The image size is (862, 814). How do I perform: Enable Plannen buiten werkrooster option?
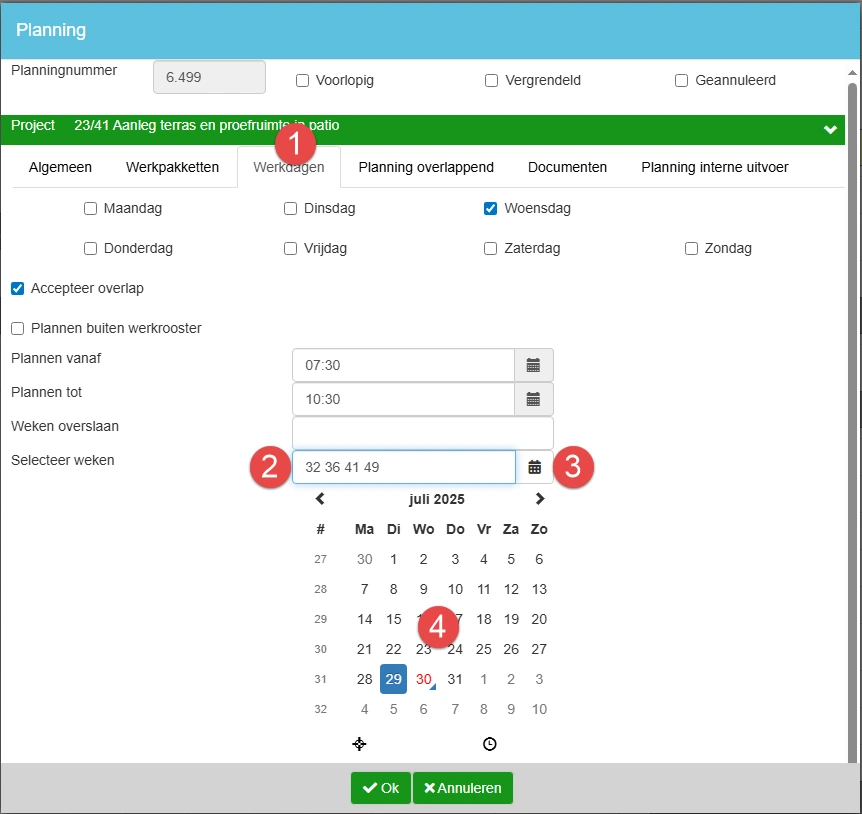17,329
